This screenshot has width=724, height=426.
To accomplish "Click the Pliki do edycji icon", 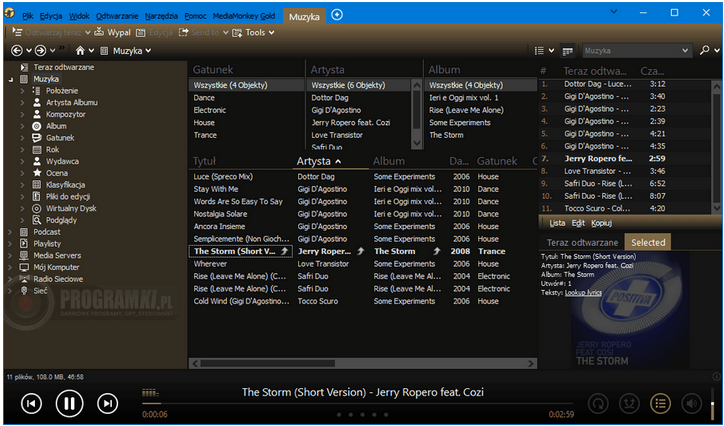I will tap(37, 197).
